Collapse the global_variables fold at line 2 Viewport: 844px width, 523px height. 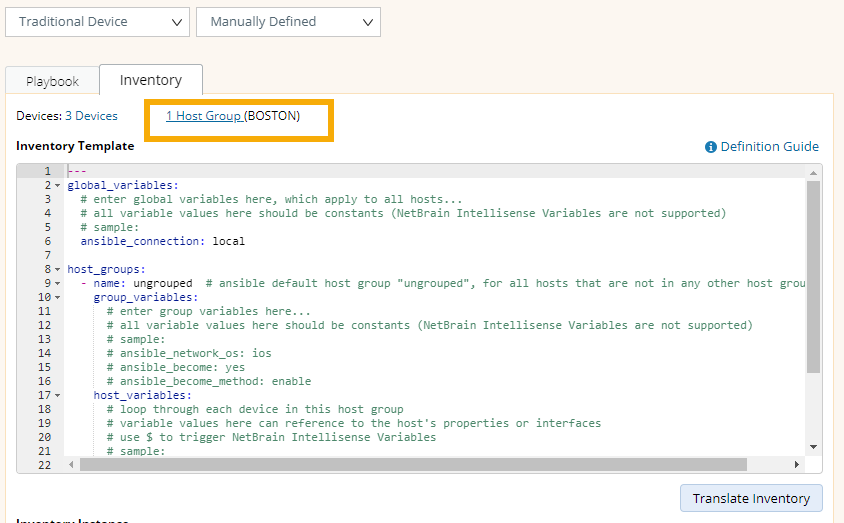(57, 186)
